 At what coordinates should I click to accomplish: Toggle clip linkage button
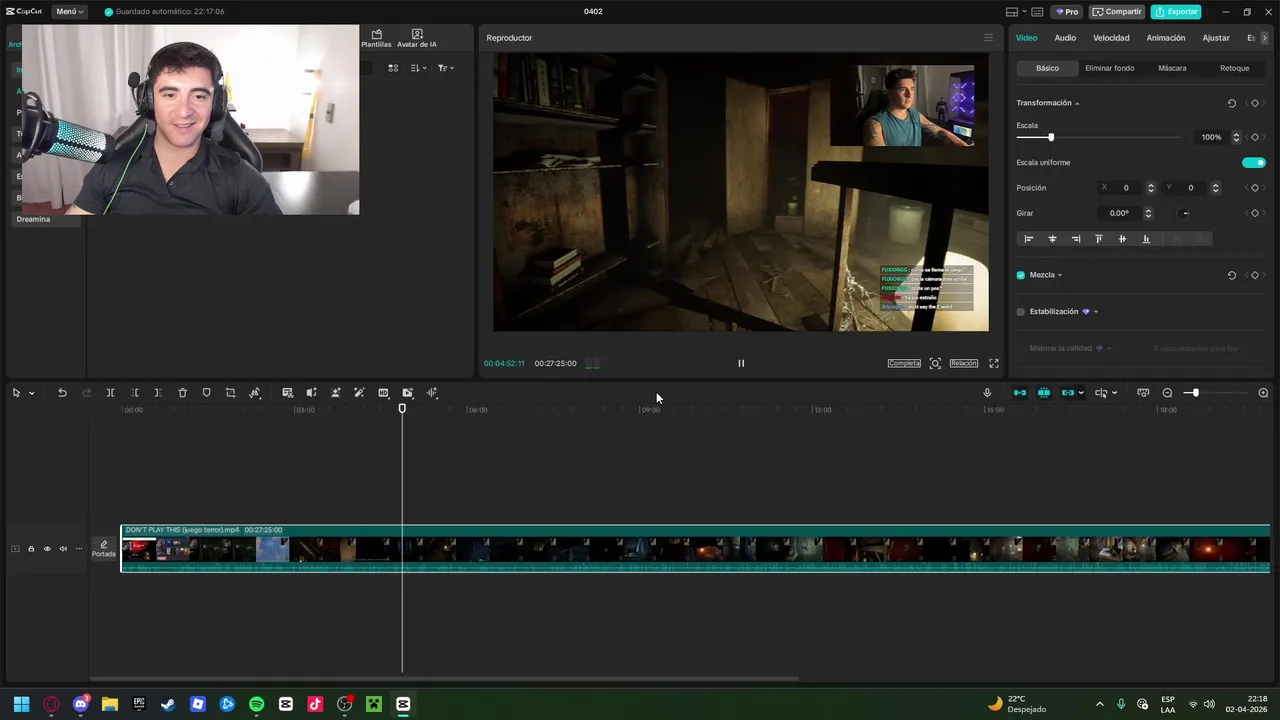click(x=1067, y=393)
